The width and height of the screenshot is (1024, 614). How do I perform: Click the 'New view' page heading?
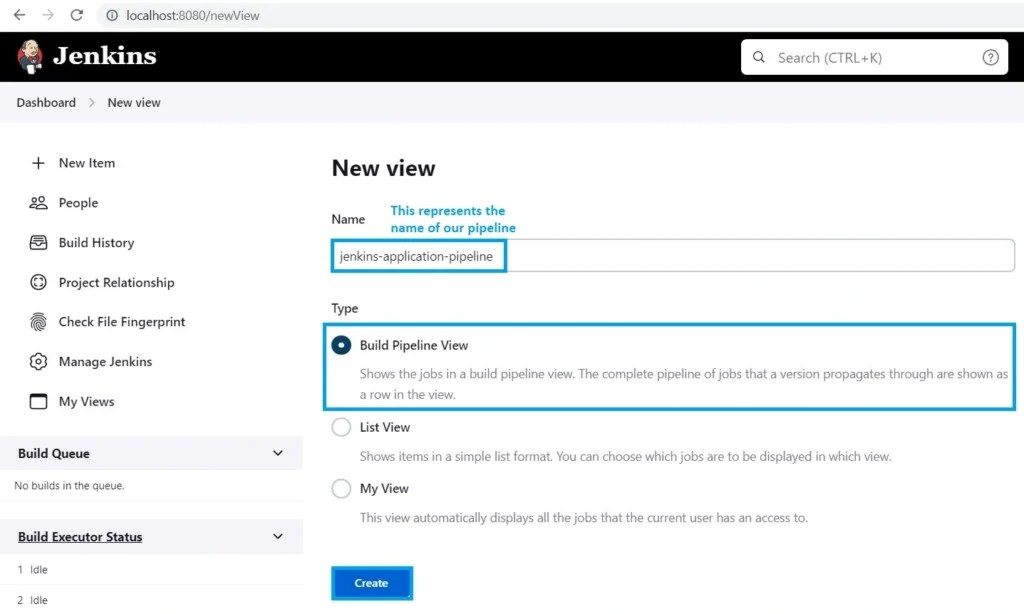click(x=383, y=168)
